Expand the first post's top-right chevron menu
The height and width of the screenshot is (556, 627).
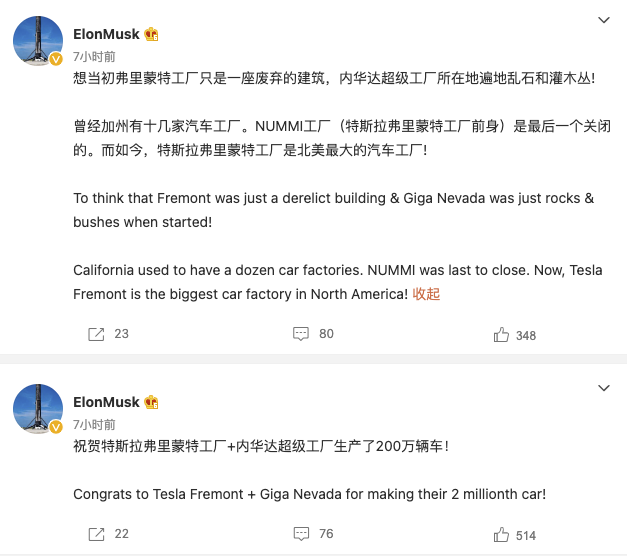(603, 20)
